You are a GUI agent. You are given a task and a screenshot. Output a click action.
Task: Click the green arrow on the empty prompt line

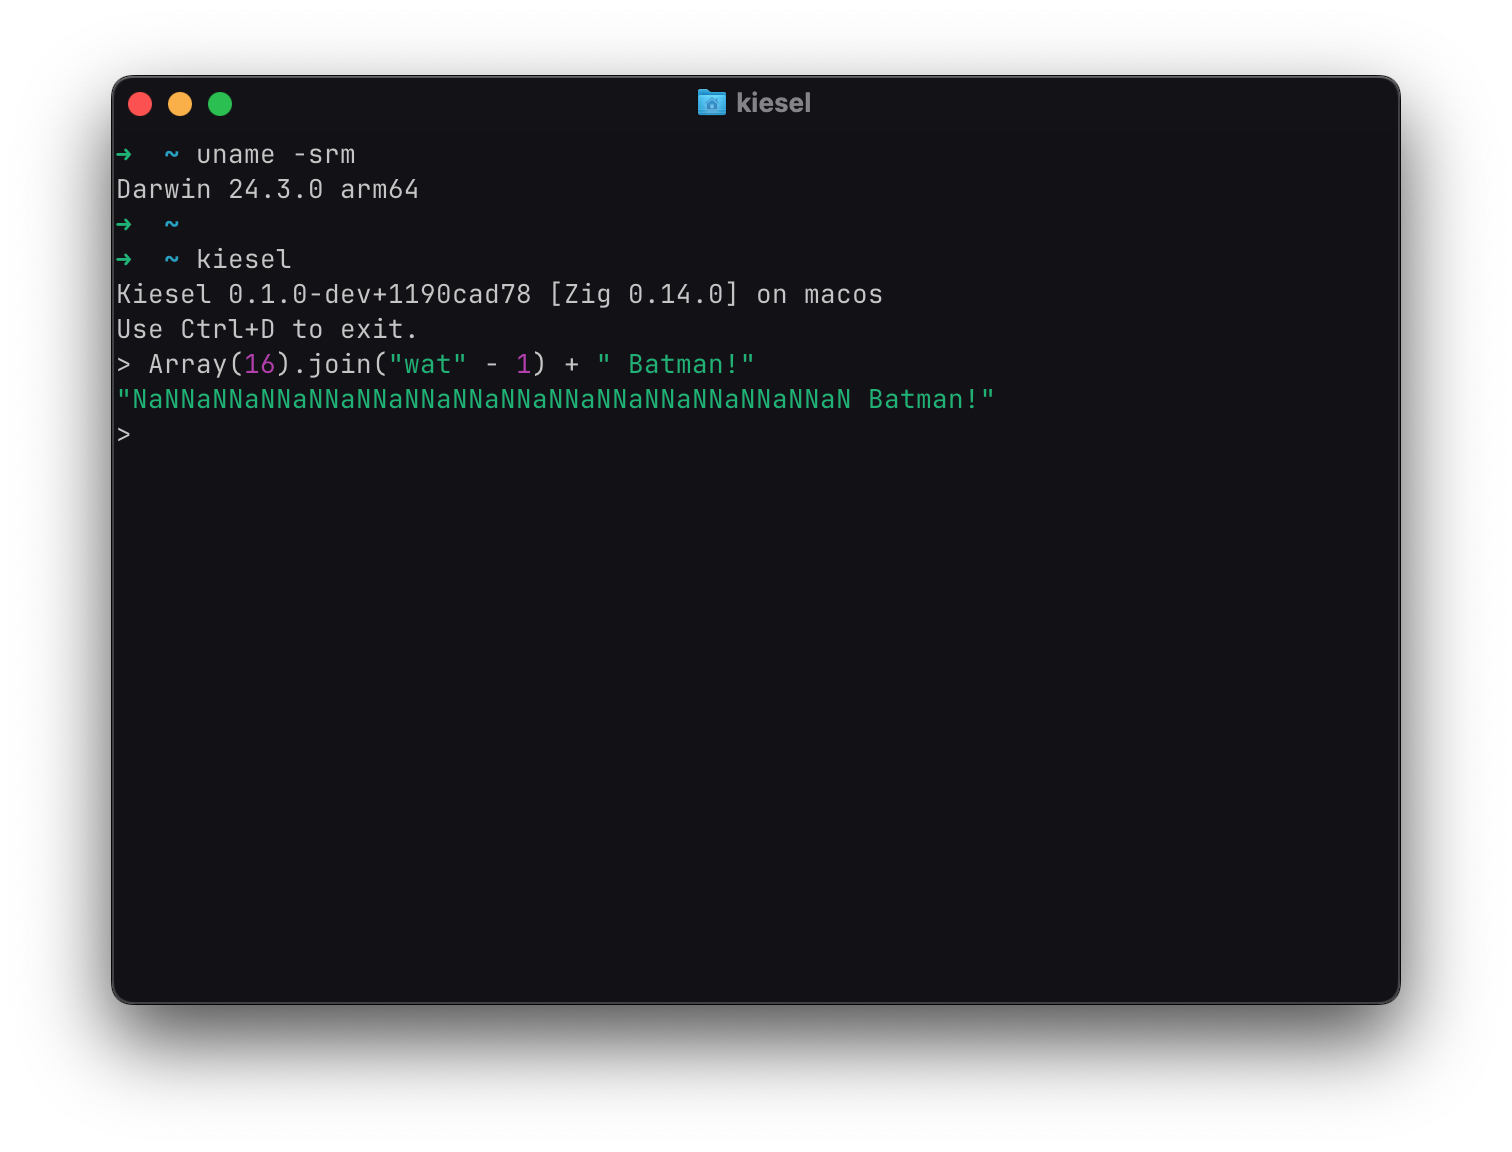pyautogui.click(x=124, y=225)
